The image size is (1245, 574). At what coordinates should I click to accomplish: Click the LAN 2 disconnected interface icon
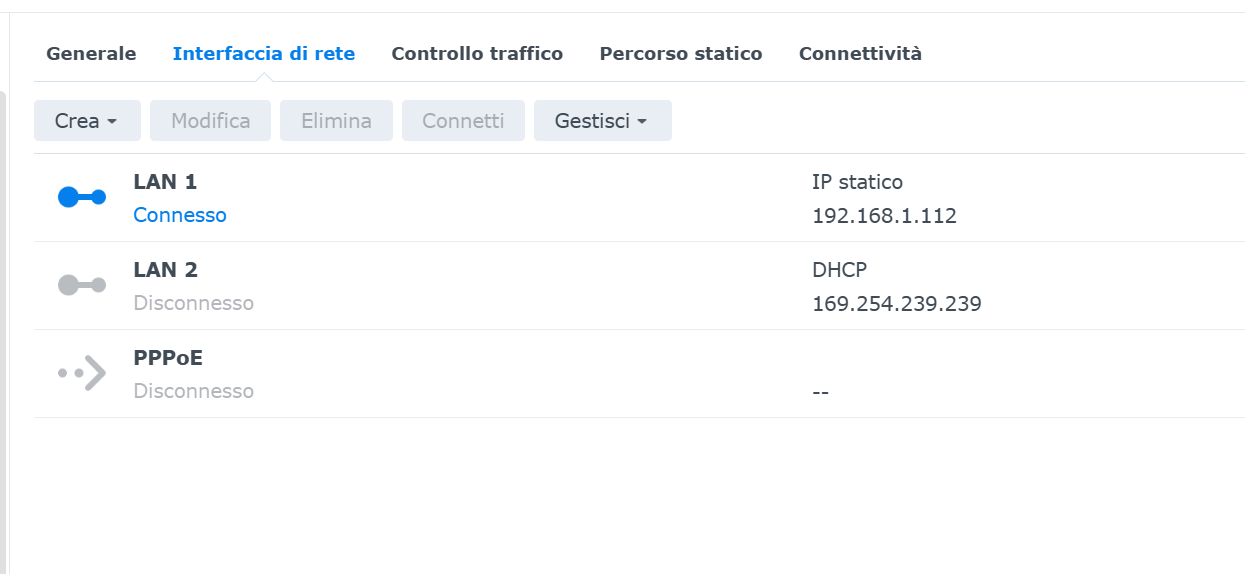coord(81,285)
